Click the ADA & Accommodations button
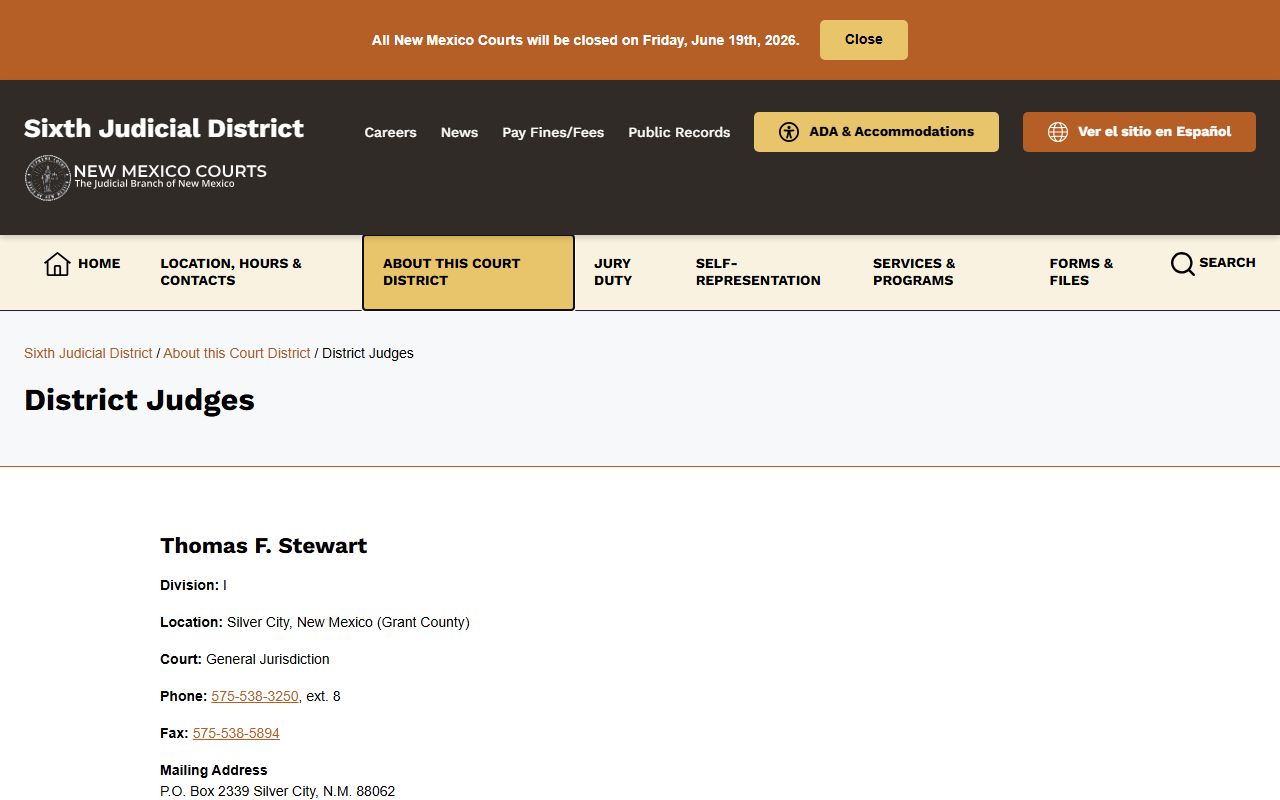 point(876,132)
